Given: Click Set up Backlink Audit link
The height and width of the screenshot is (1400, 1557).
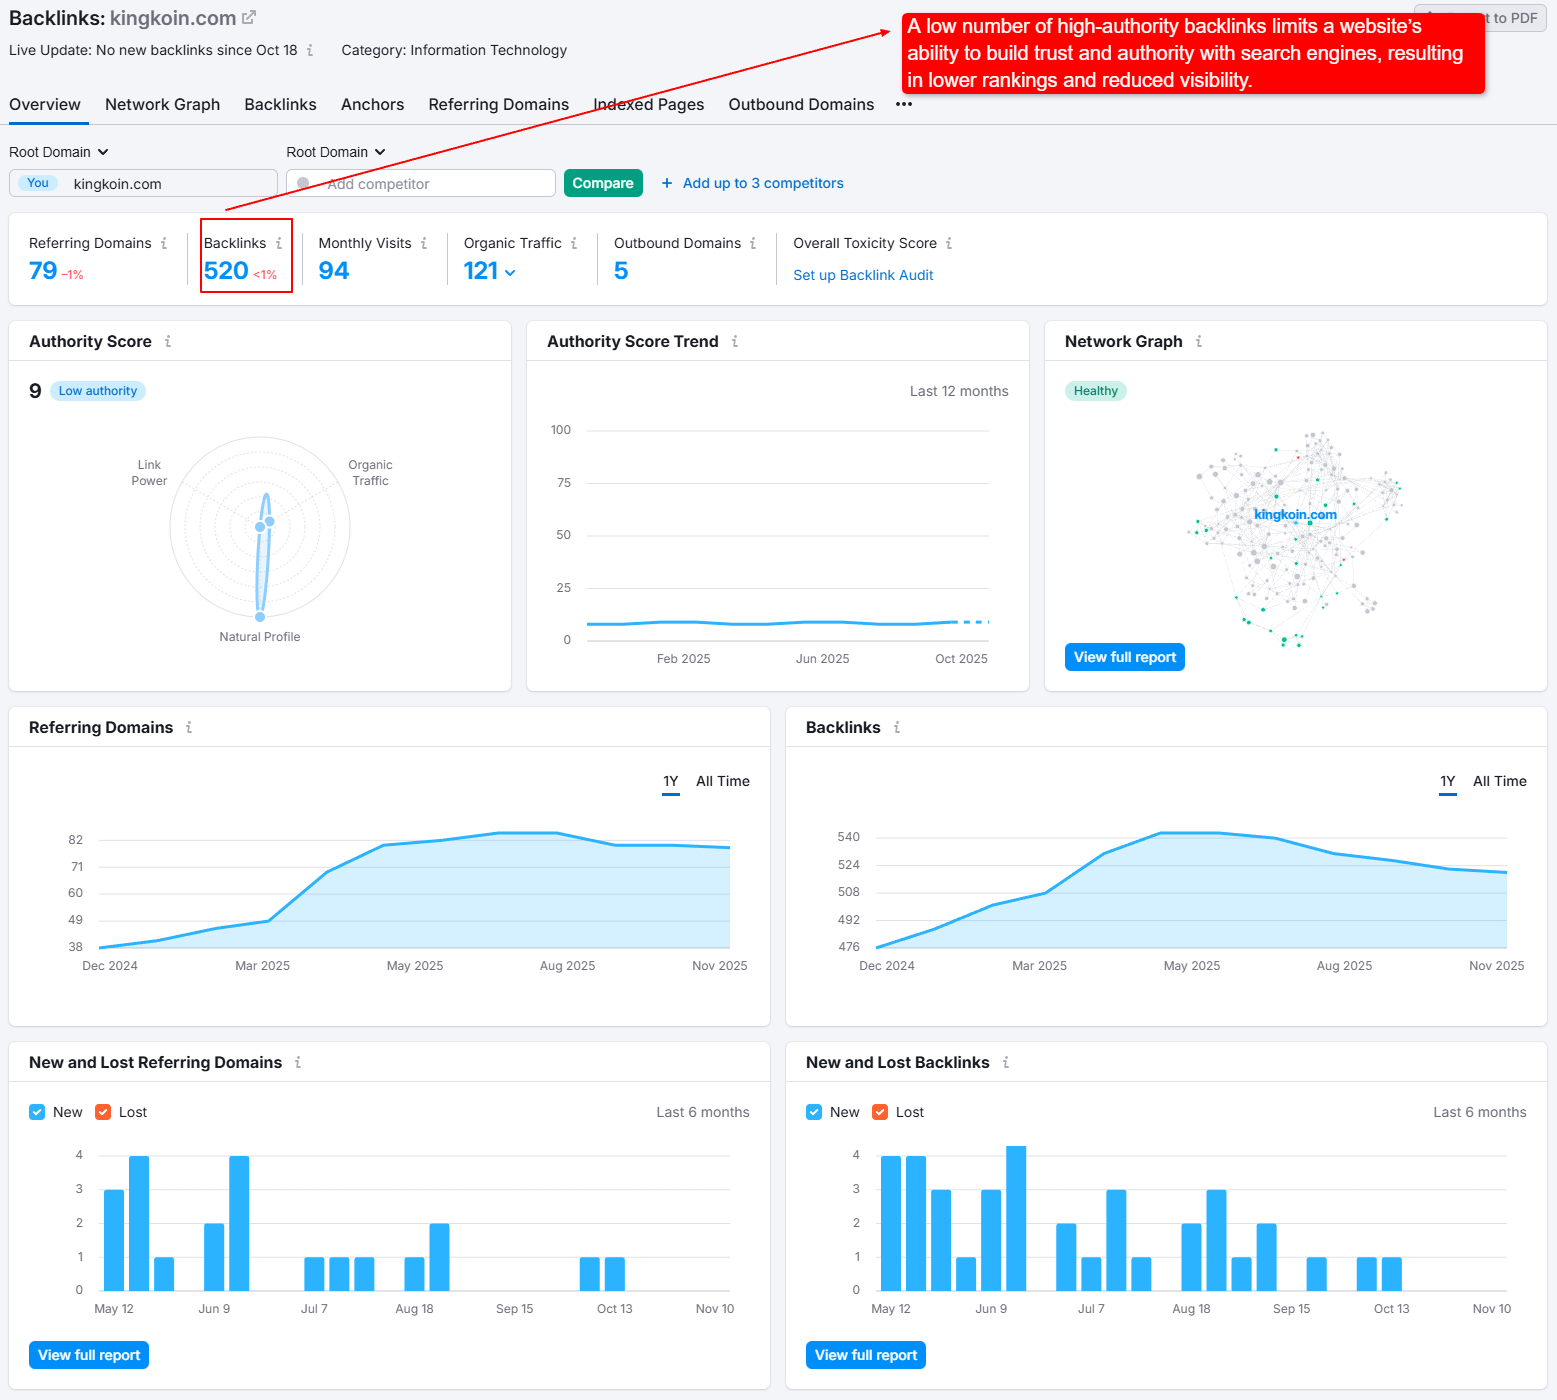Looking at the screenshot, I should coord(863,275).
